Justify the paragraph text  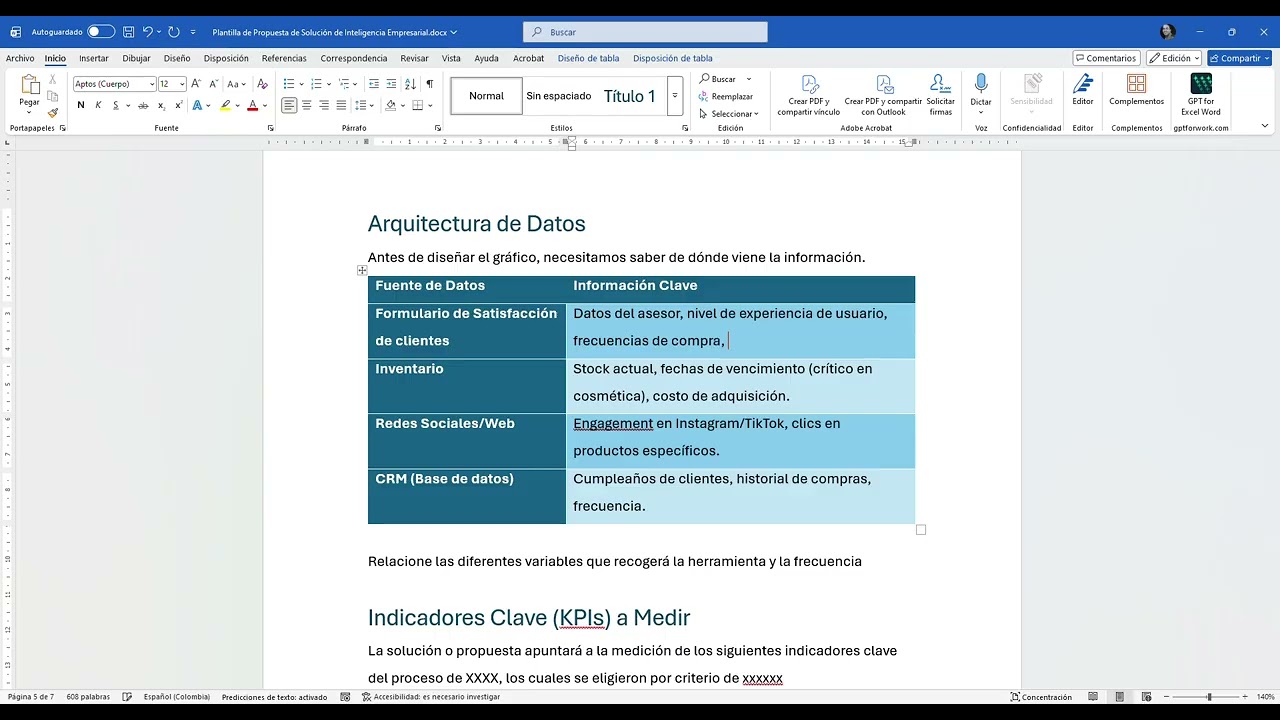tap(341, 106)
